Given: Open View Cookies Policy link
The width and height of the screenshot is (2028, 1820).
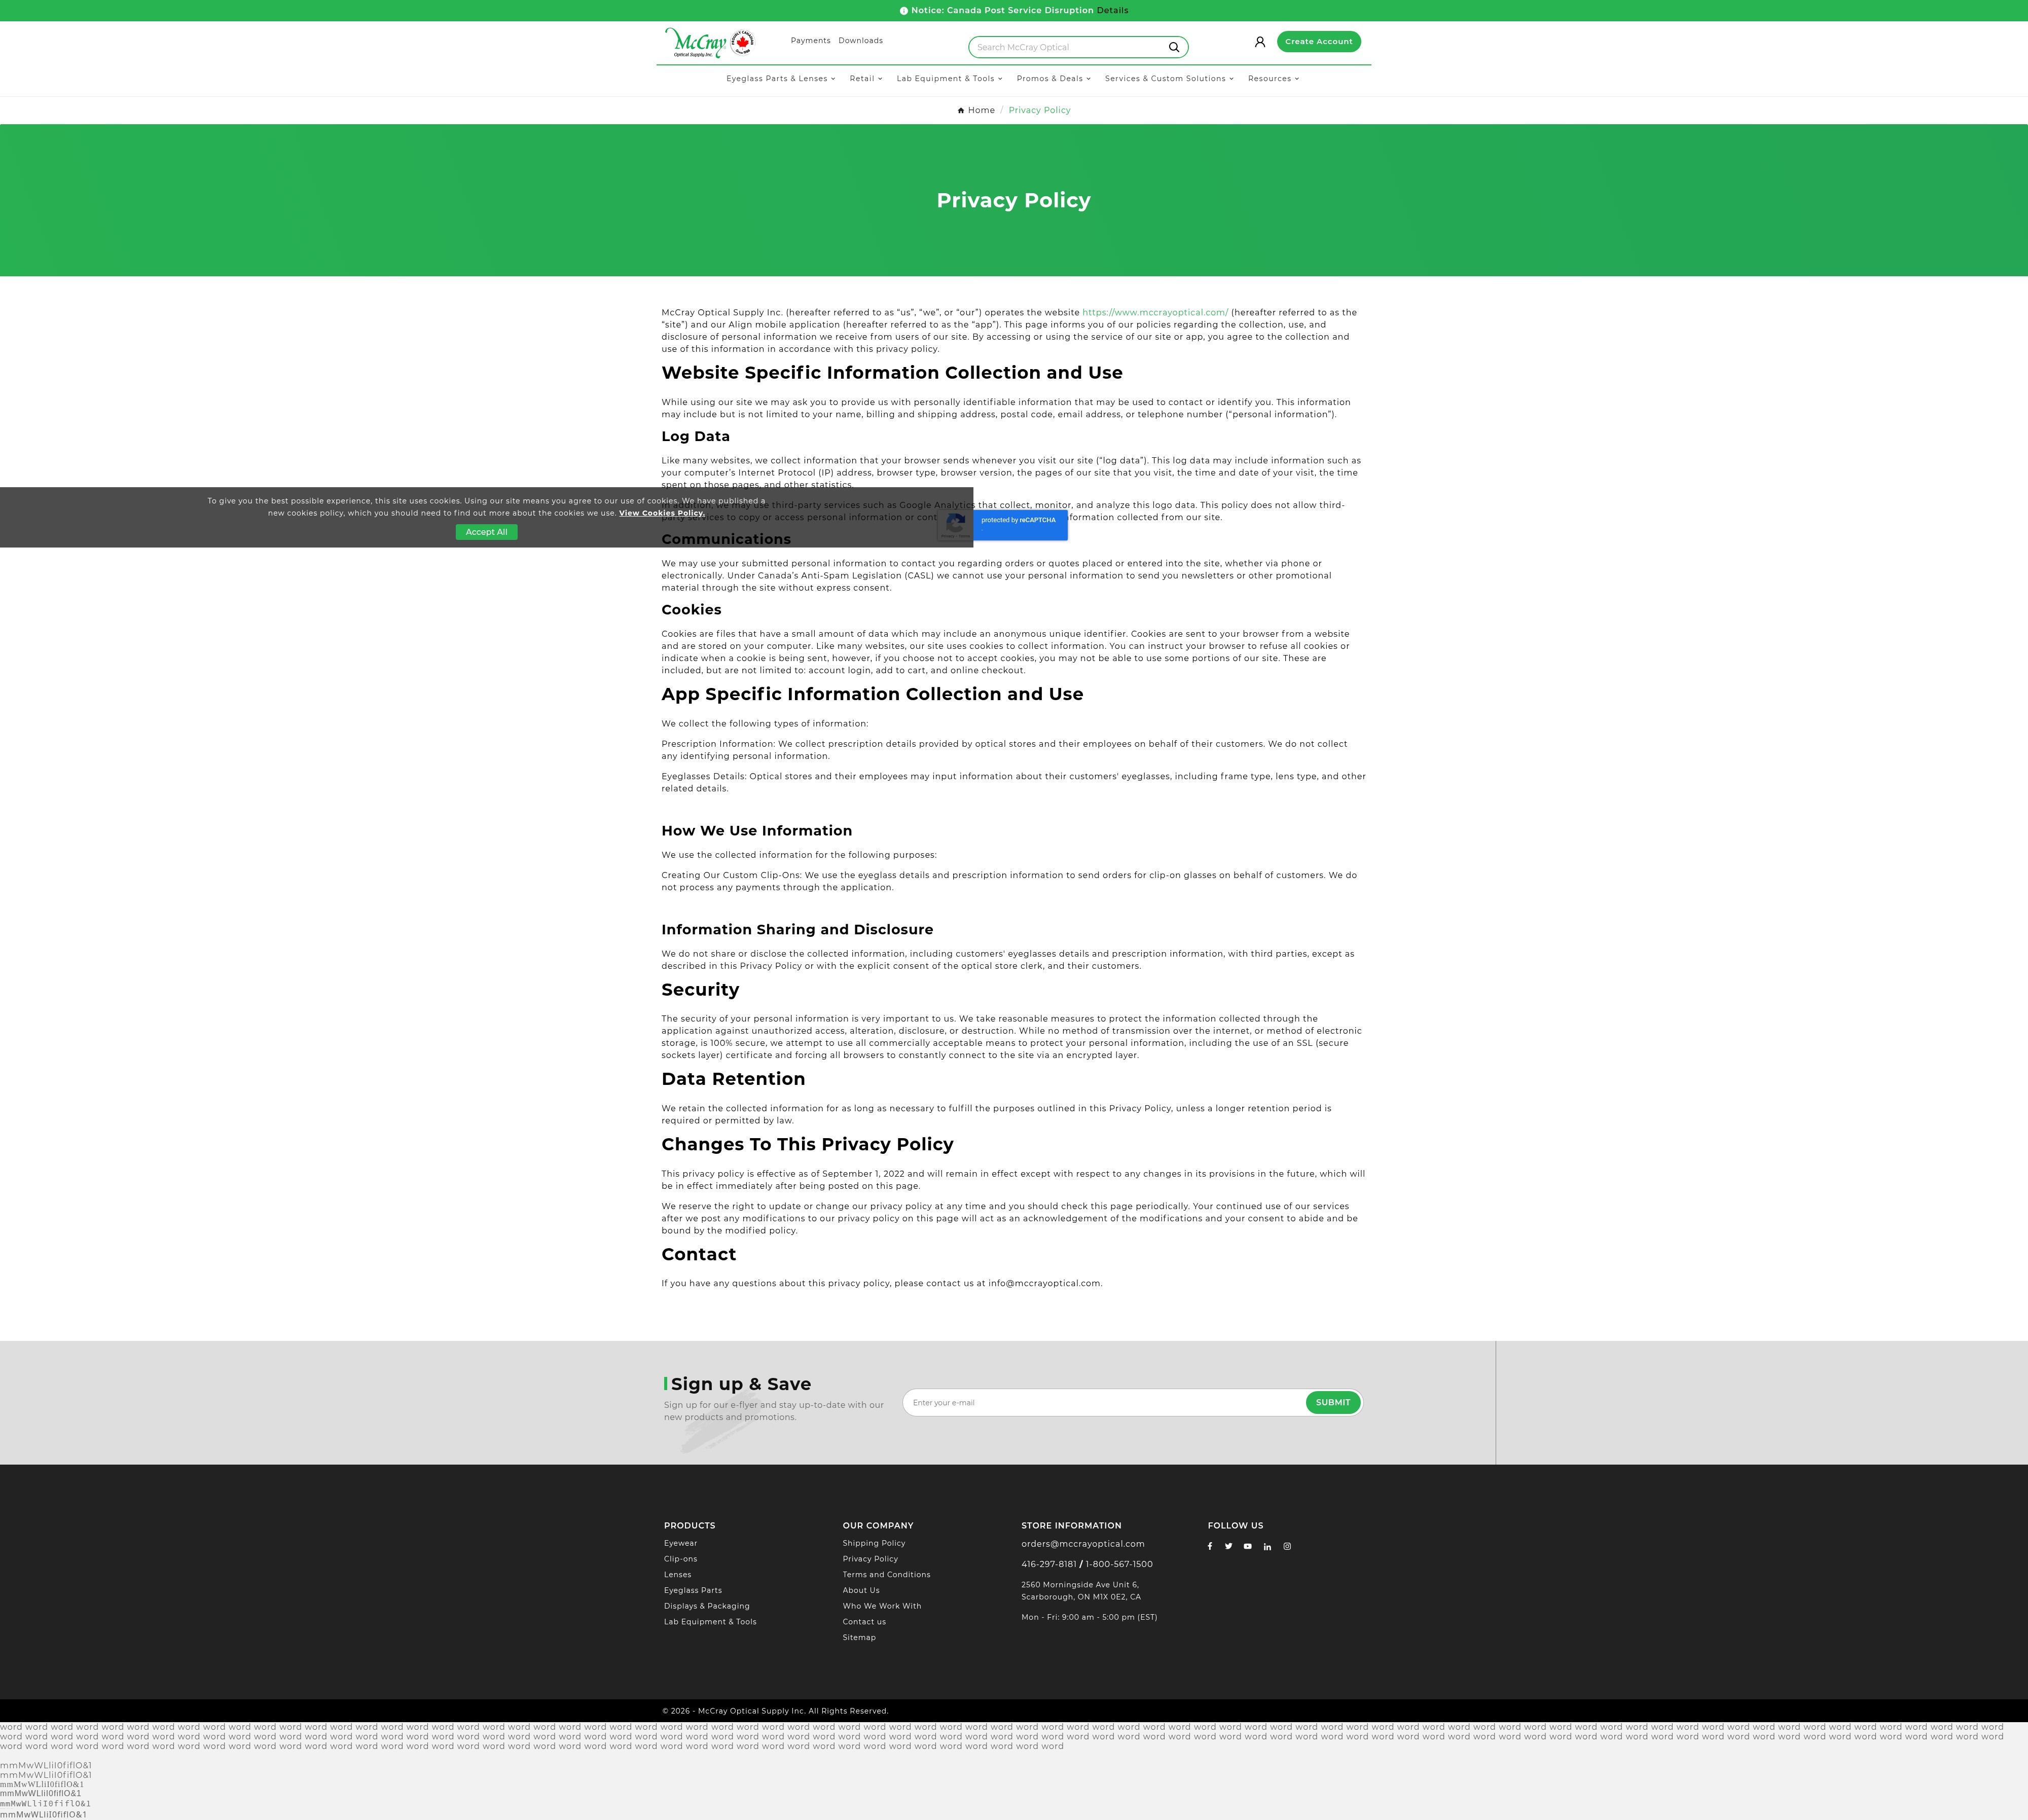Looking at the screenshot, I should point(662,513).
